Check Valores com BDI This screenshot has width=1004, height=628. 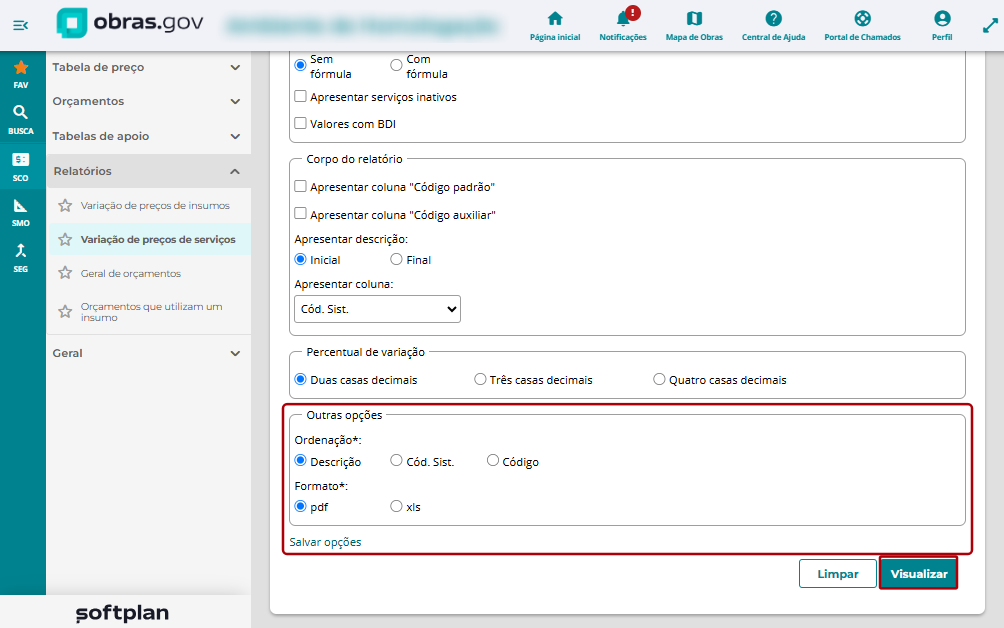300,123
